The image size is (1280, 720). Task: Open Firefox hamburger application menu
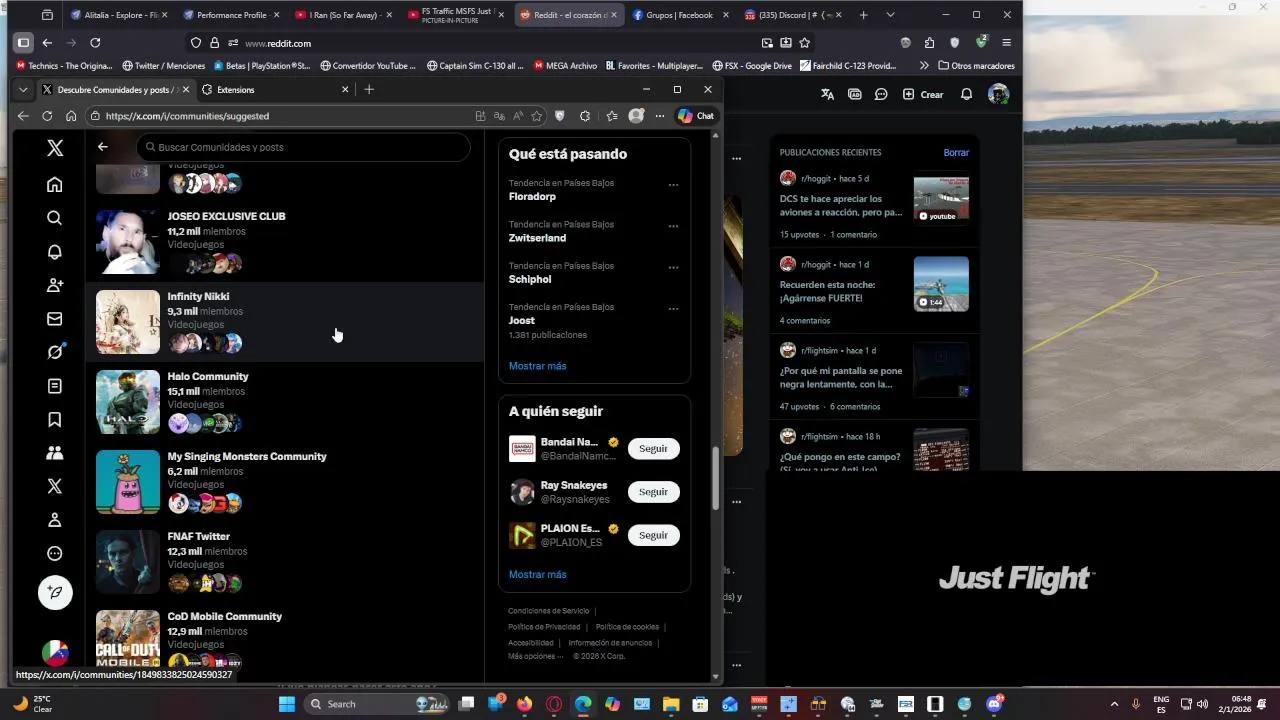[x=1006, y=43]
